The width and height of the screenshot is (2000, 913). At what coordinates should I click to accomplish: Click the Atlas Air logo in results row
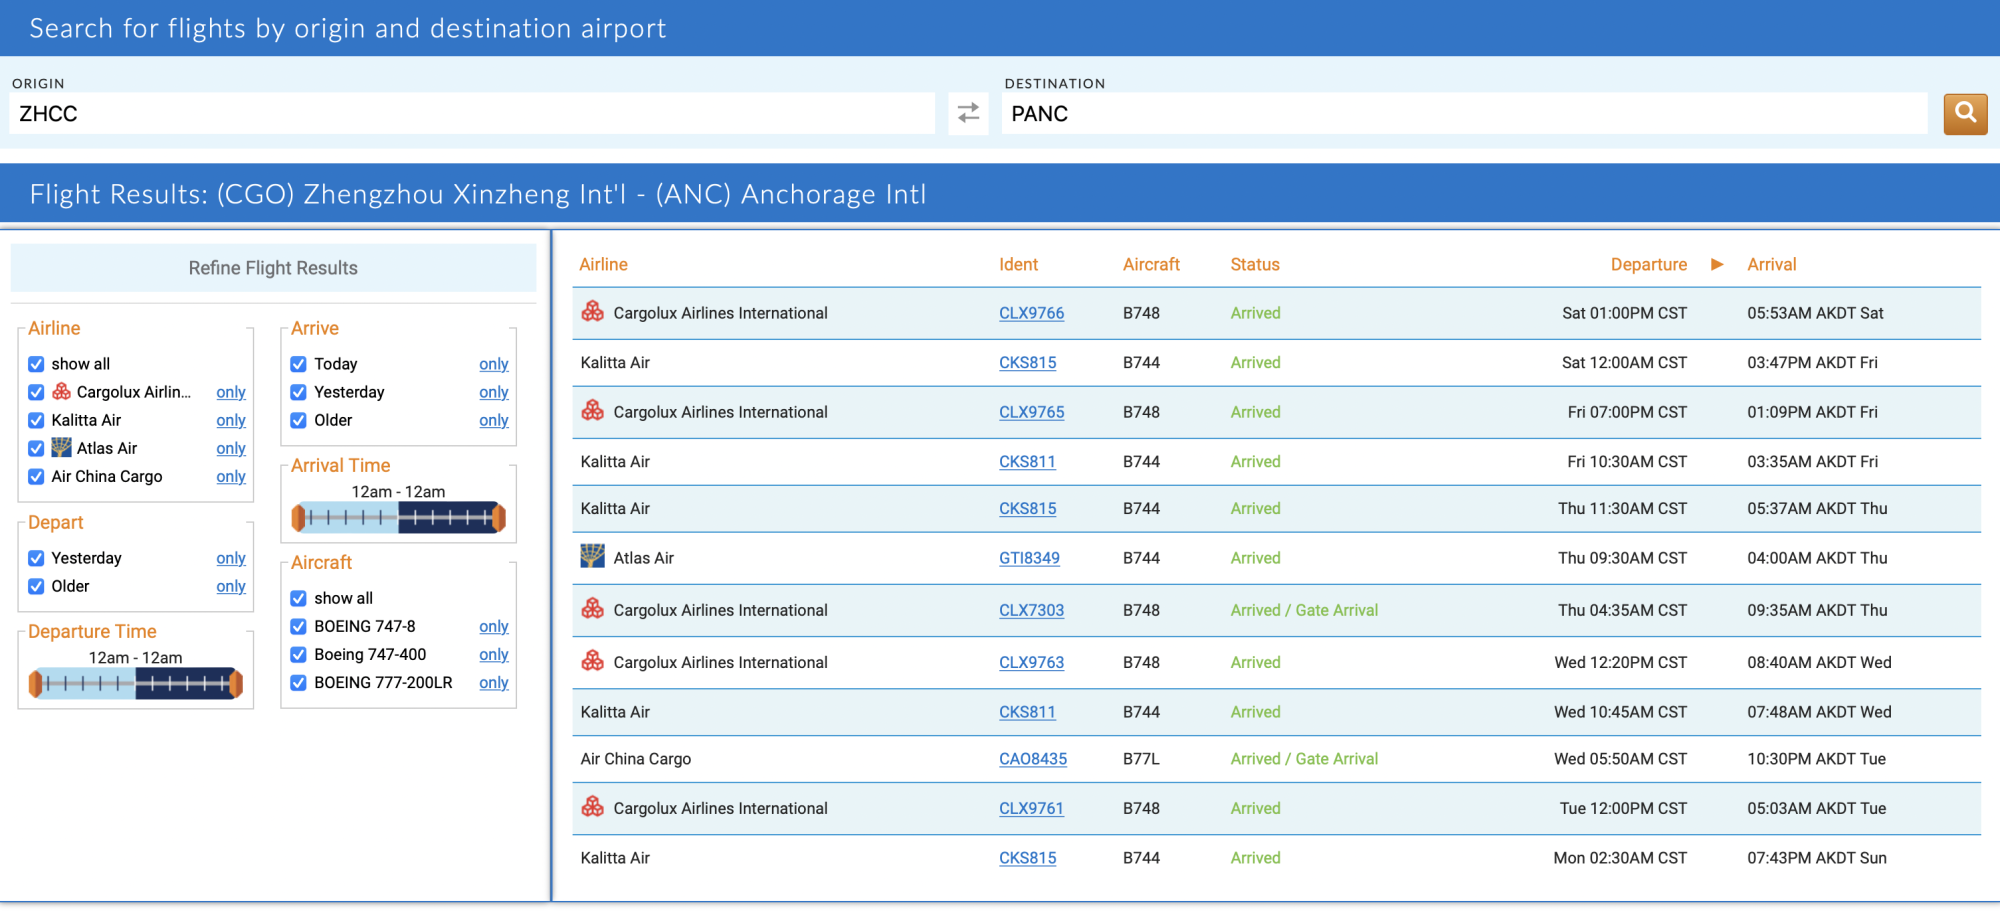click(592, 556)
